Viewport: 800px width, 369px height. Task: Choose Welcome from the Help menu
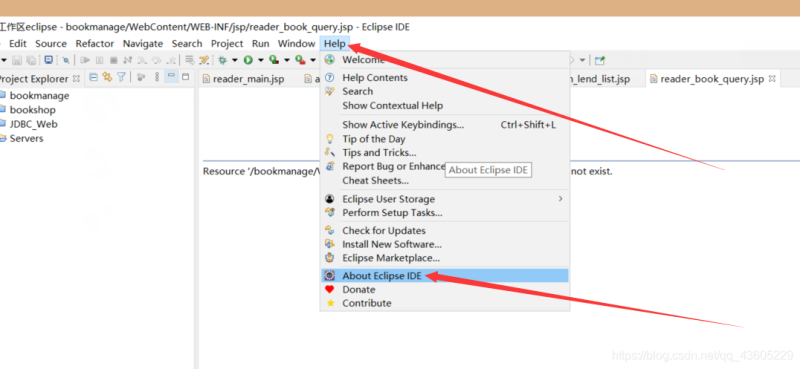(444, 60)
